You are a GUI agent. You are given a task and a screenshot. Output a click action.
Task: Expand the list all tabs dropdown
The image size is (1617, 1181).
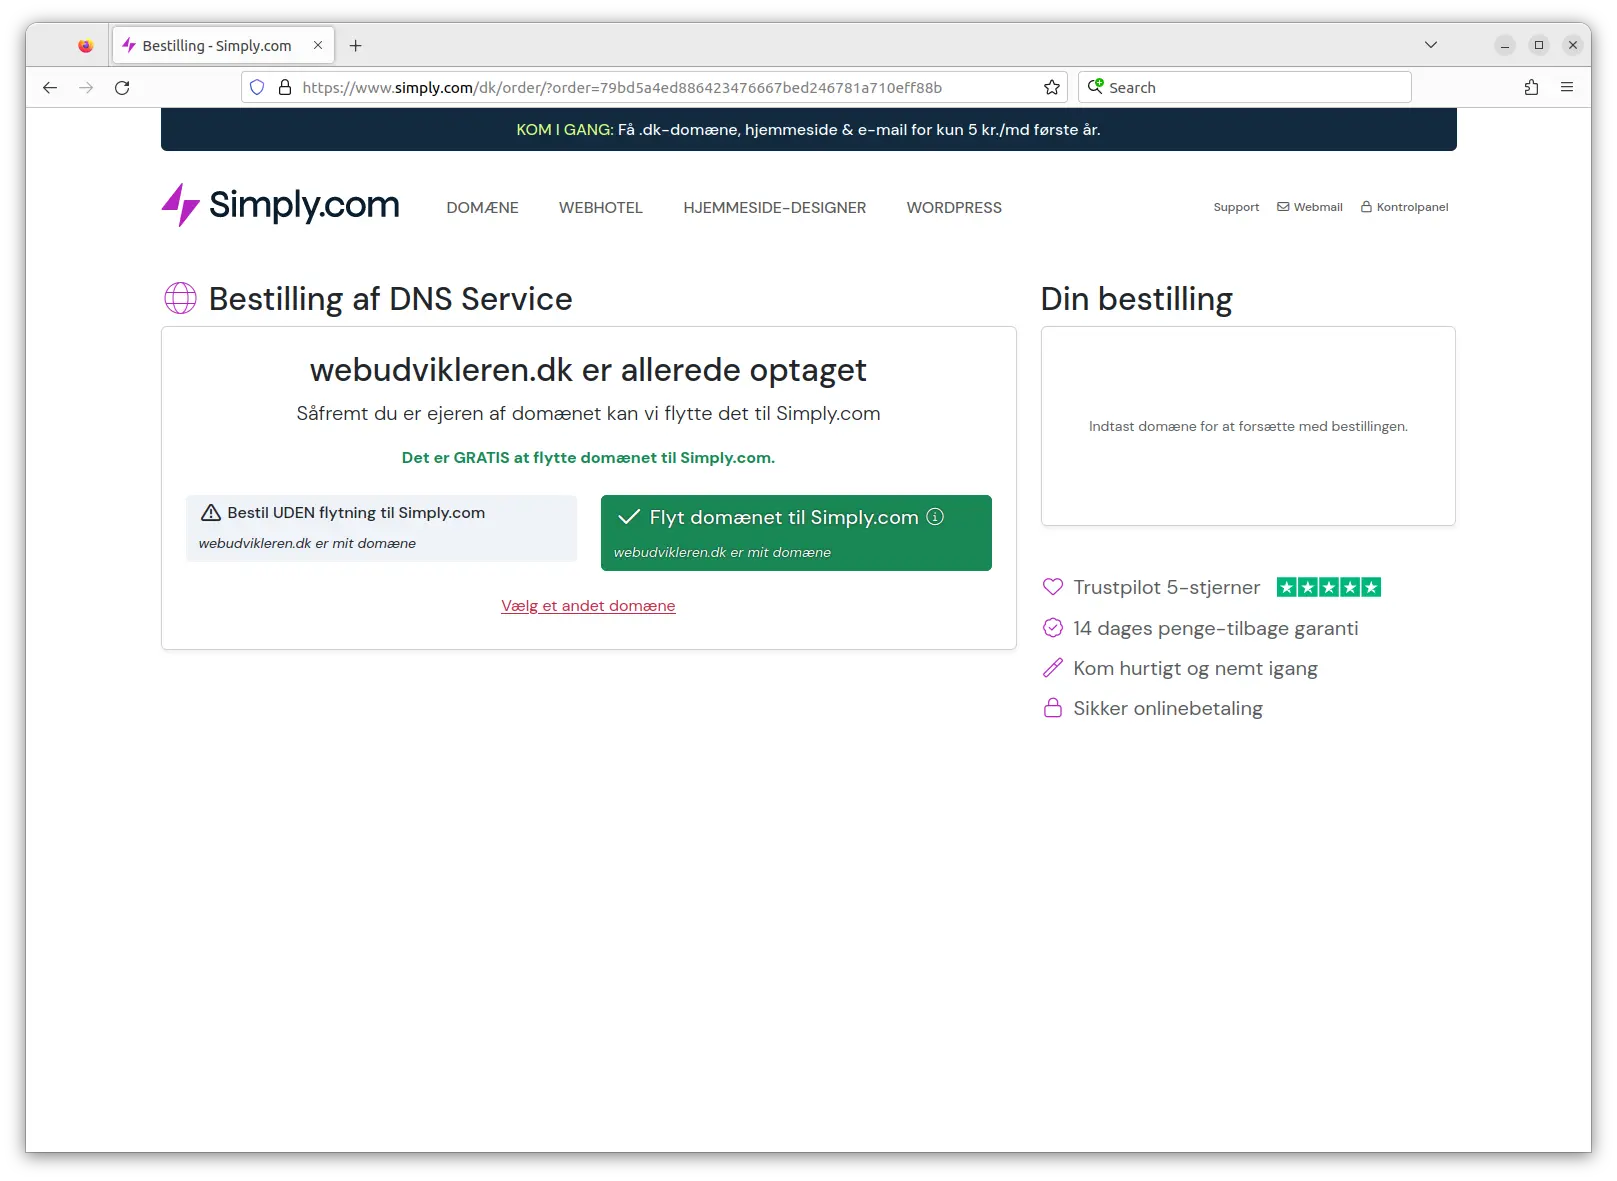(x=1430, y=45)
